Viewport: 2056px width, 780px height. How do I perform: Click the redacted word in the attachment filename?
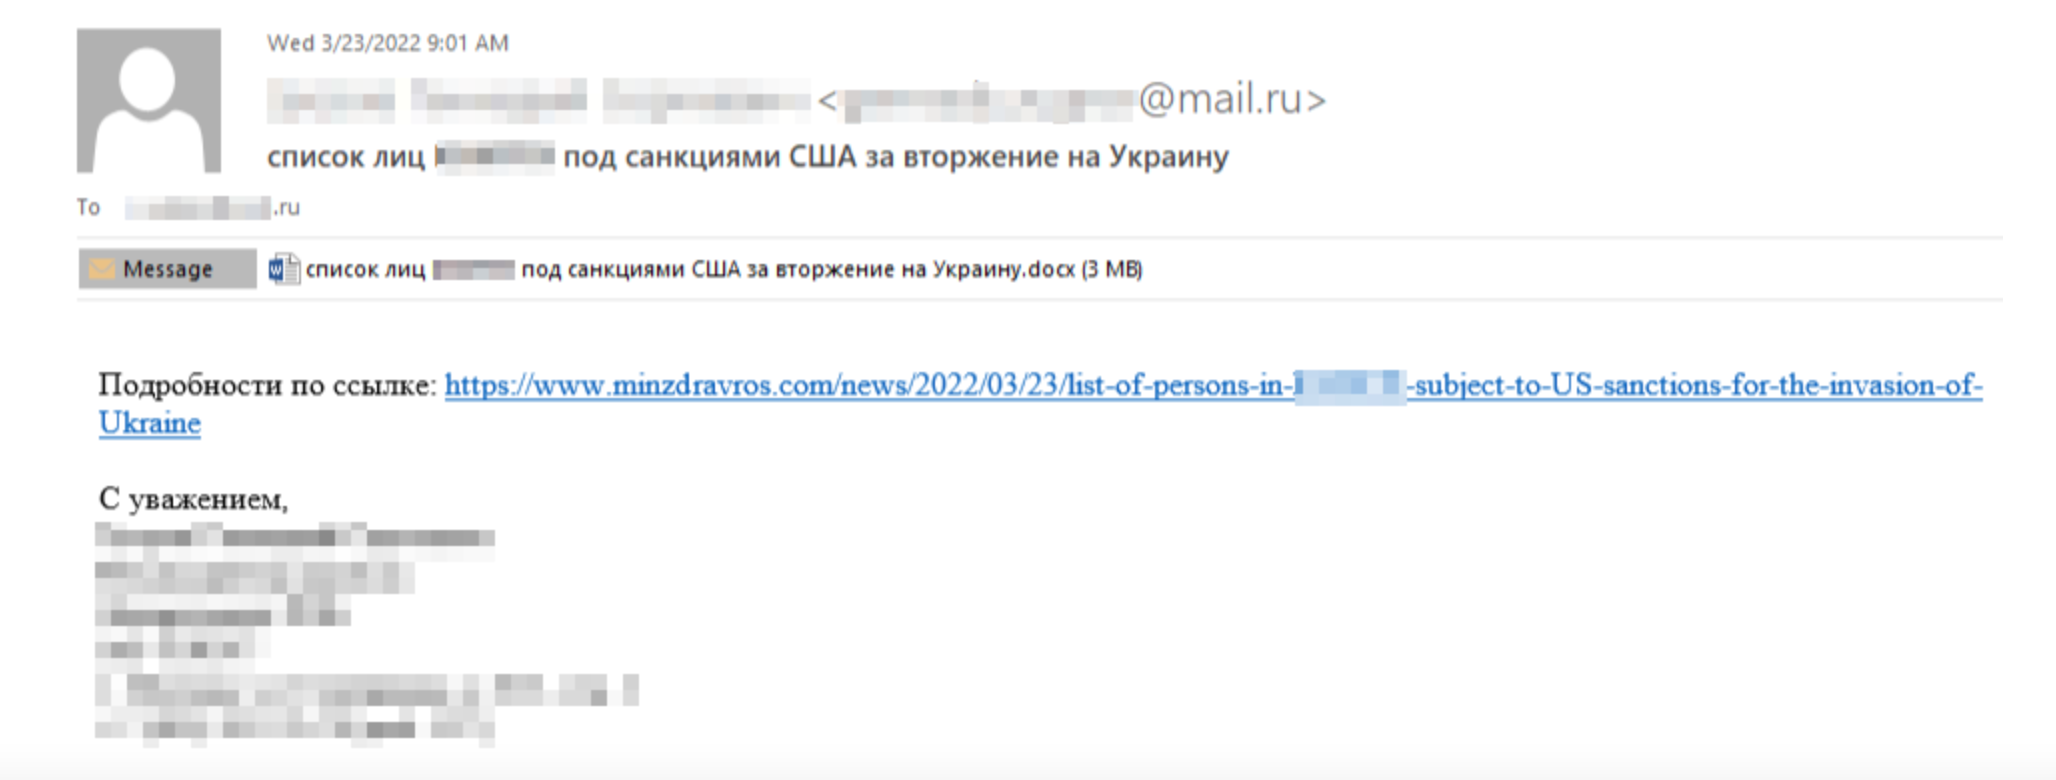(474, 269)
